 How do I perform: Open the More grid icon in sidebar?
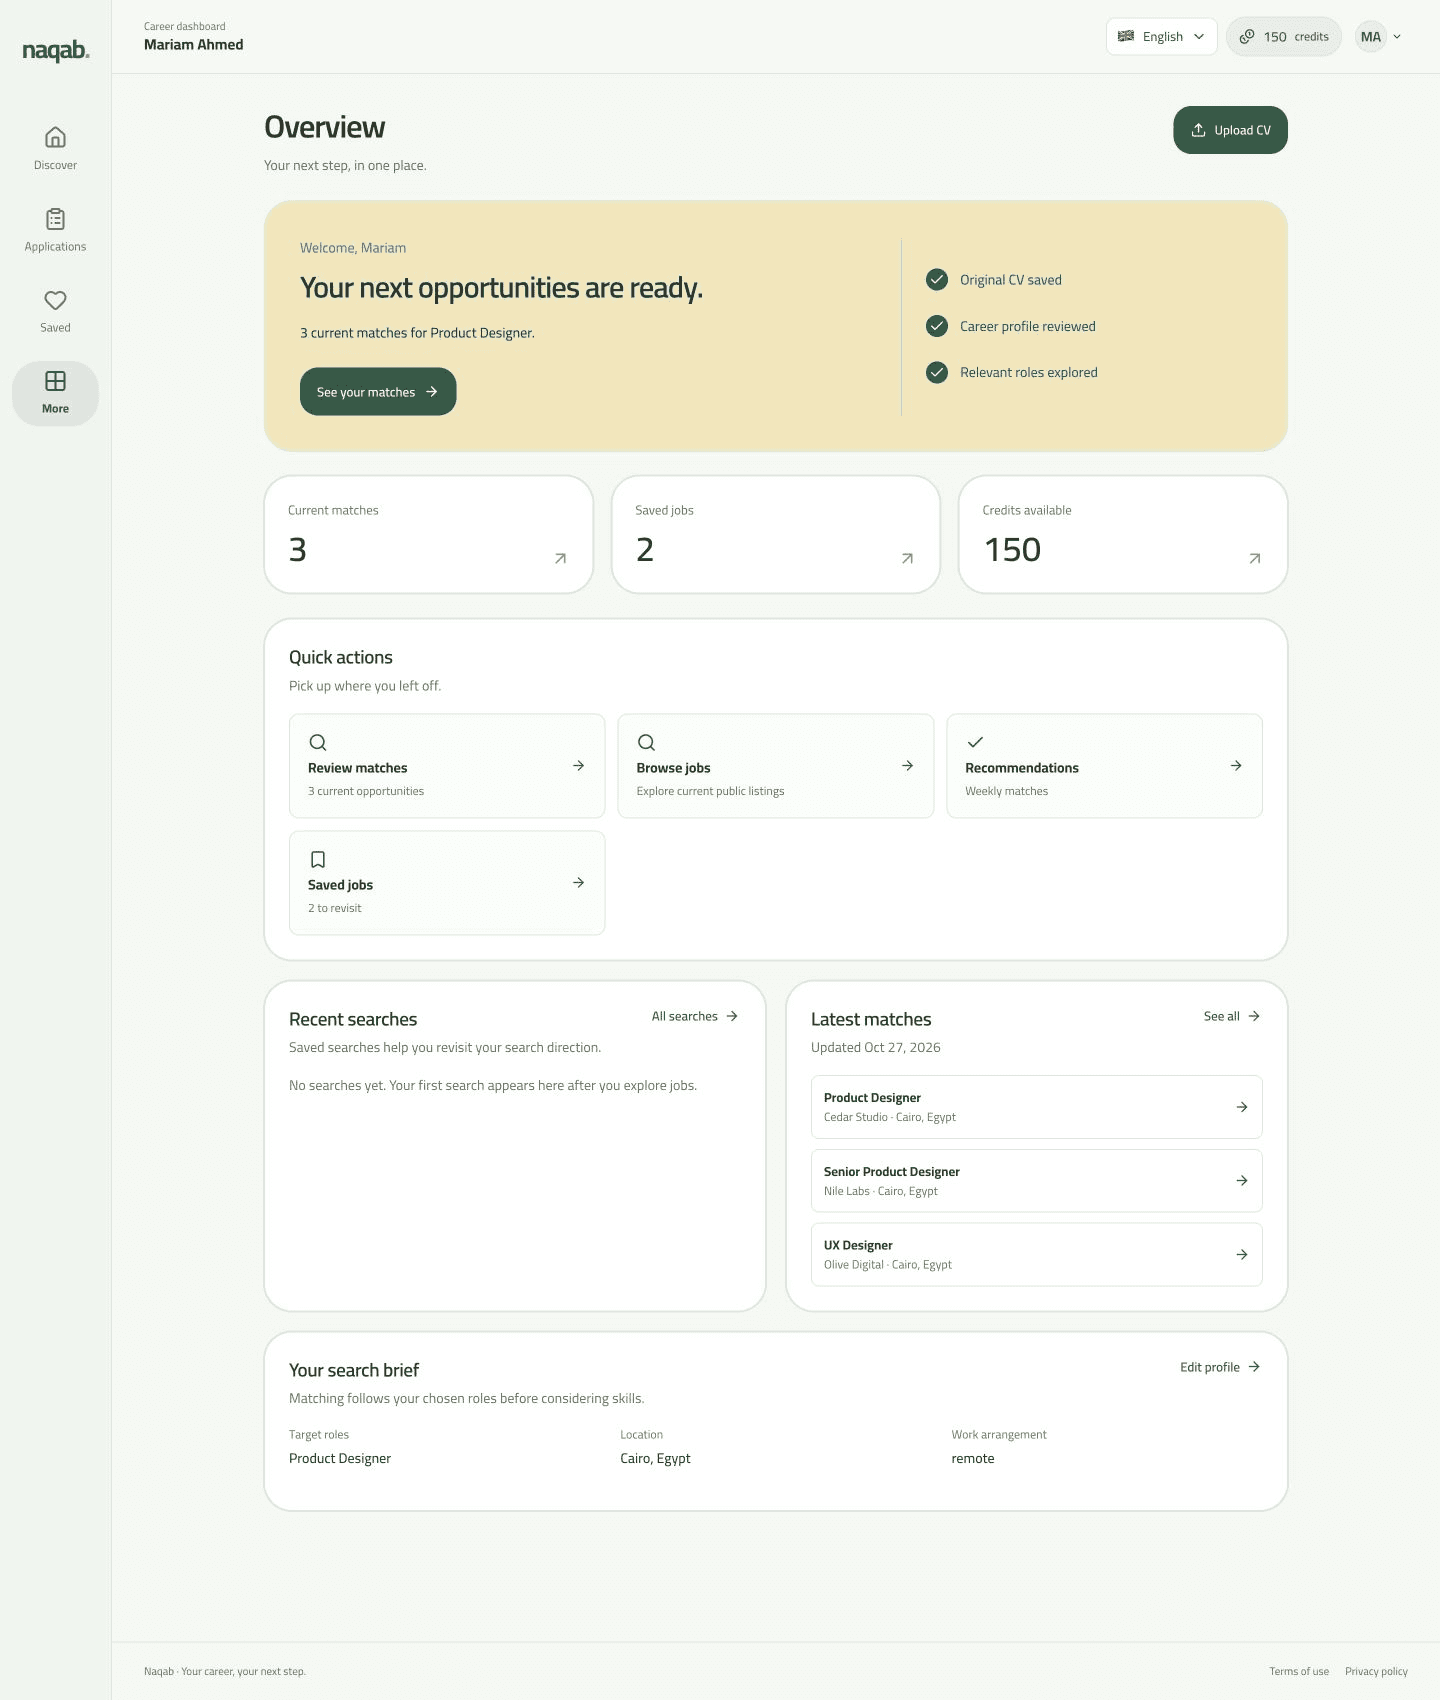pos(55,381)
